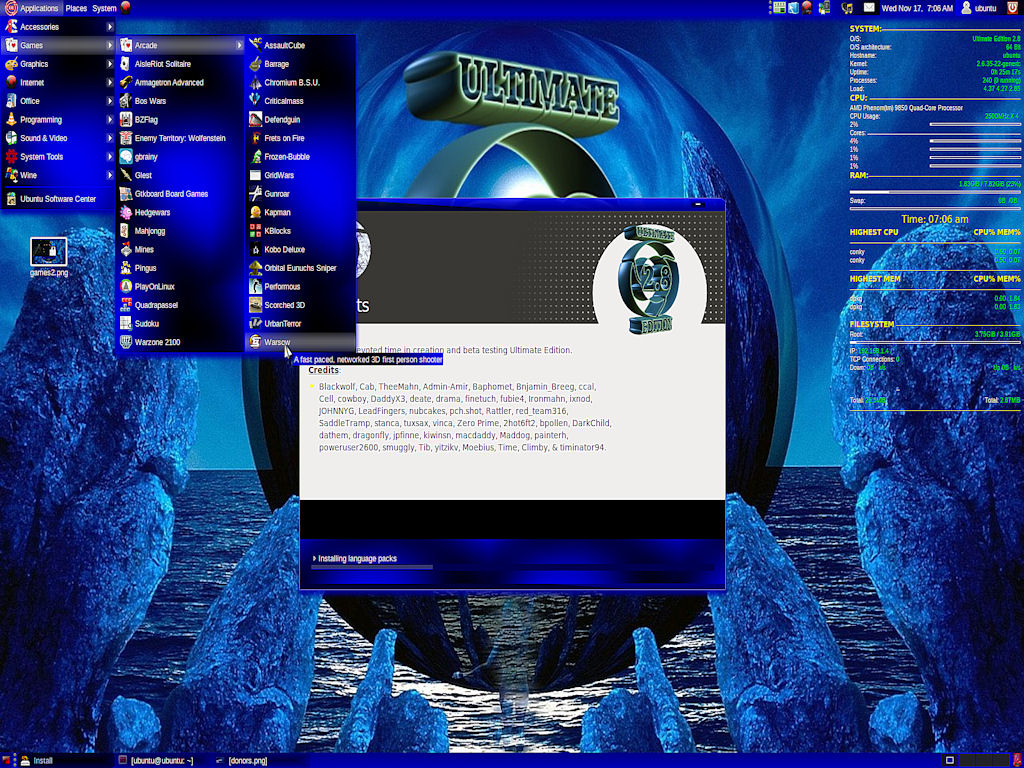Expand the Installing language packs details triangle

(314, 559)
